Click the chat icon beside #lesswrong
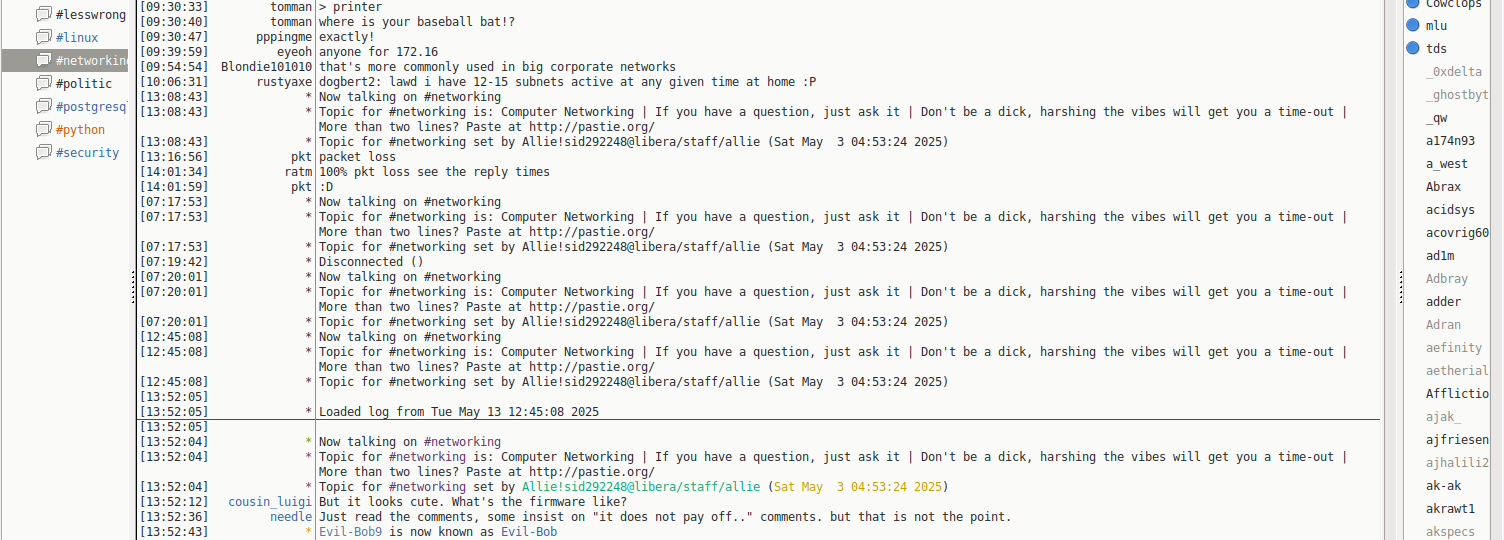The height and width of the screenshot is (540, 1504). coord(43,15)
